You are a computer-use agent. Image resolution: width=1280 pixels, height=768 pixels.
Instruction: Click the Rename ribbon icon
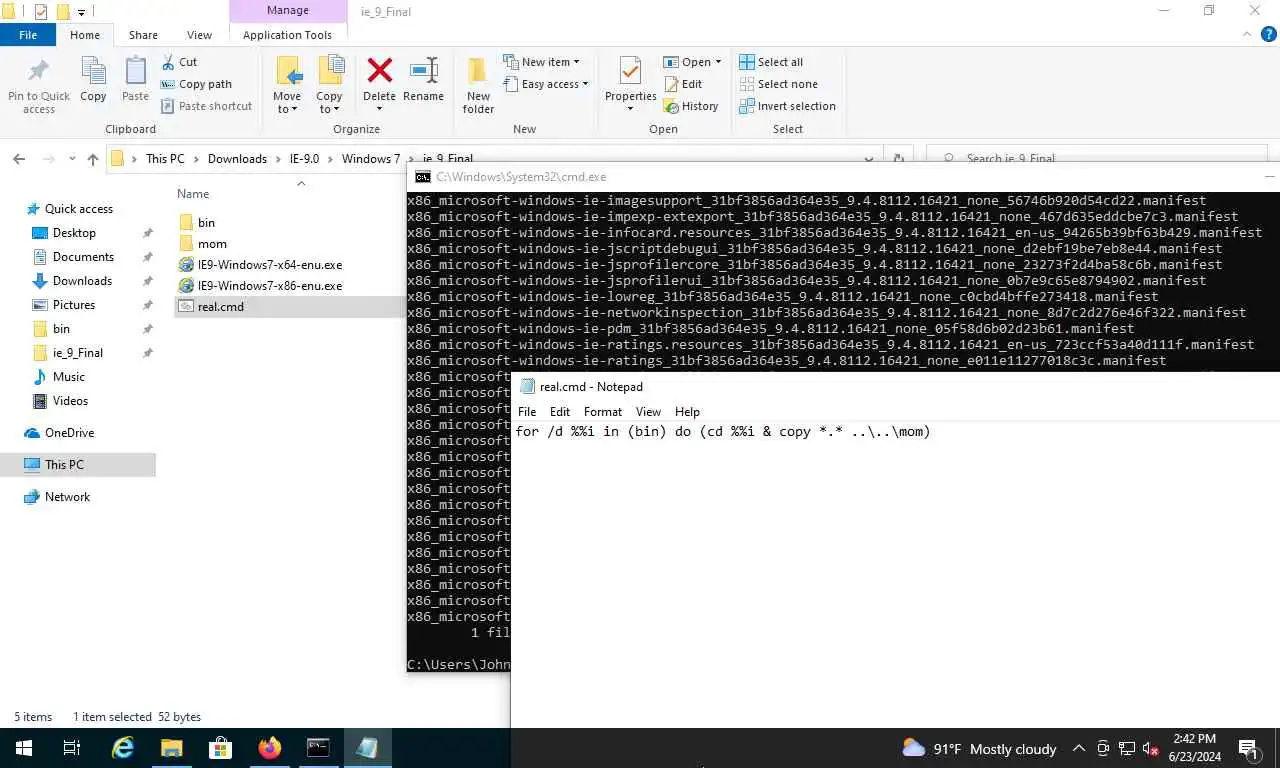[x=424, y=70]
